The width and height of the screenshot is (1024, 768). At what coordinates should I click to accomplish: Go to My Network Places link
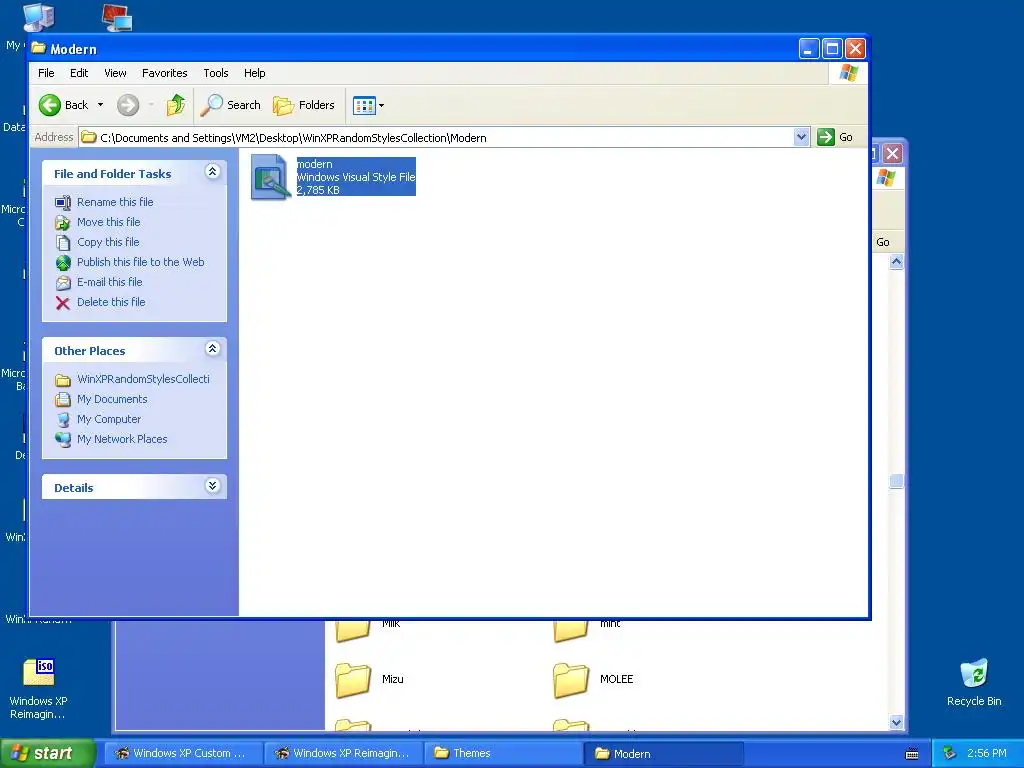121,439
